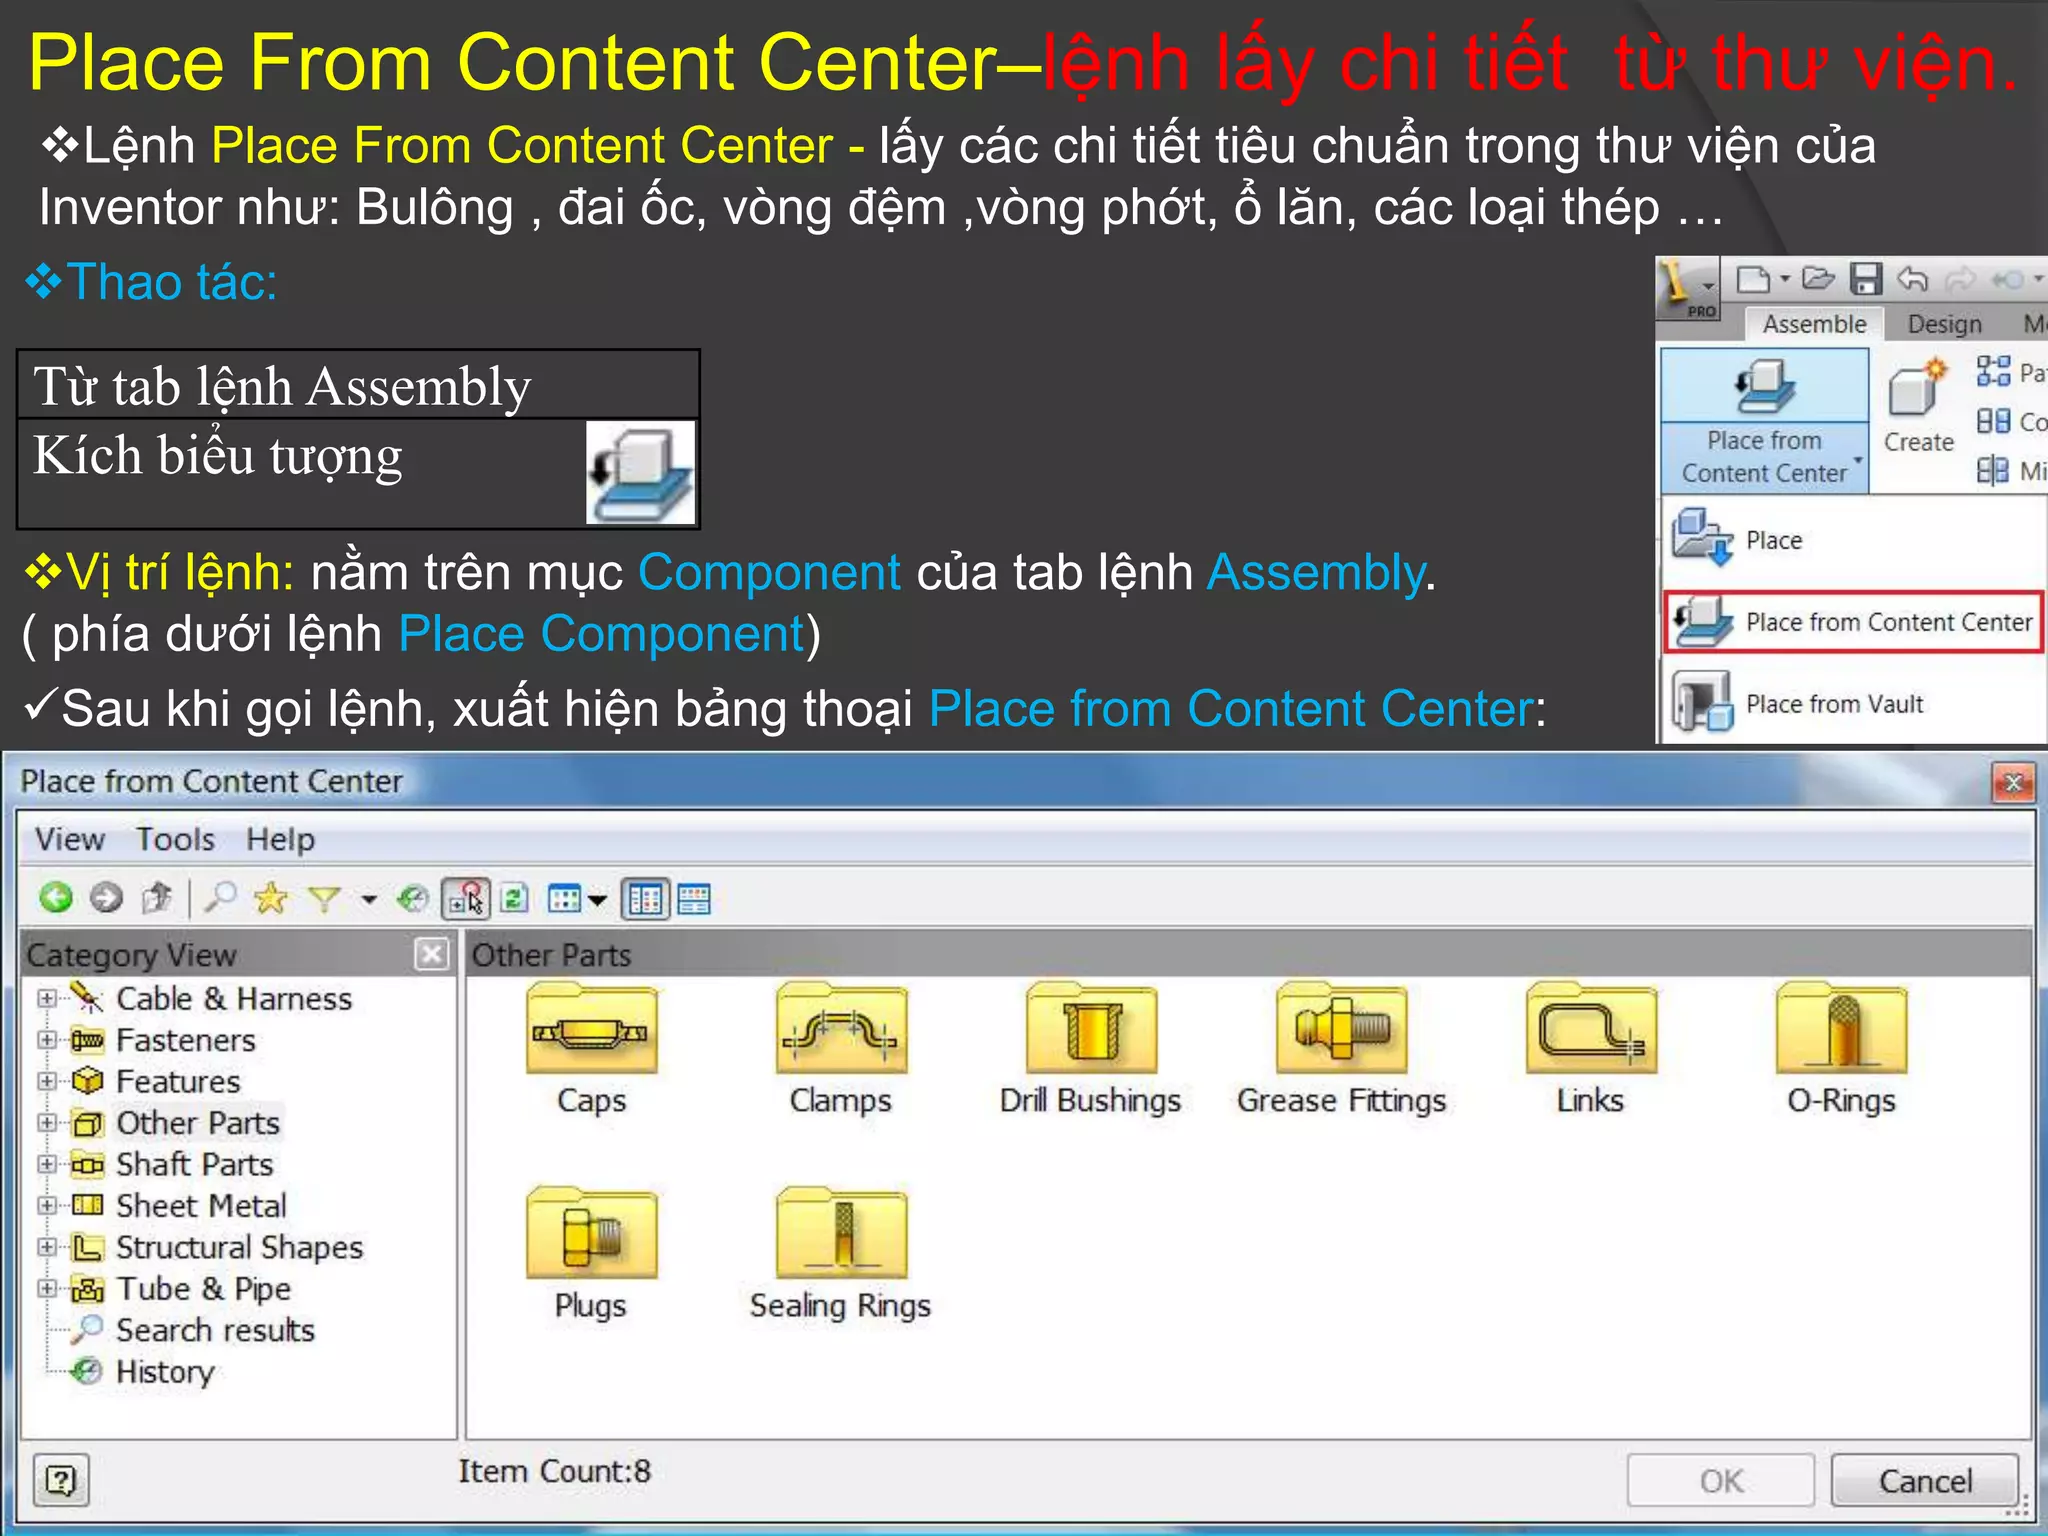Viewport: 2048px width, 1536px height.
Task: Open the View menu
Action: [70, 839]
